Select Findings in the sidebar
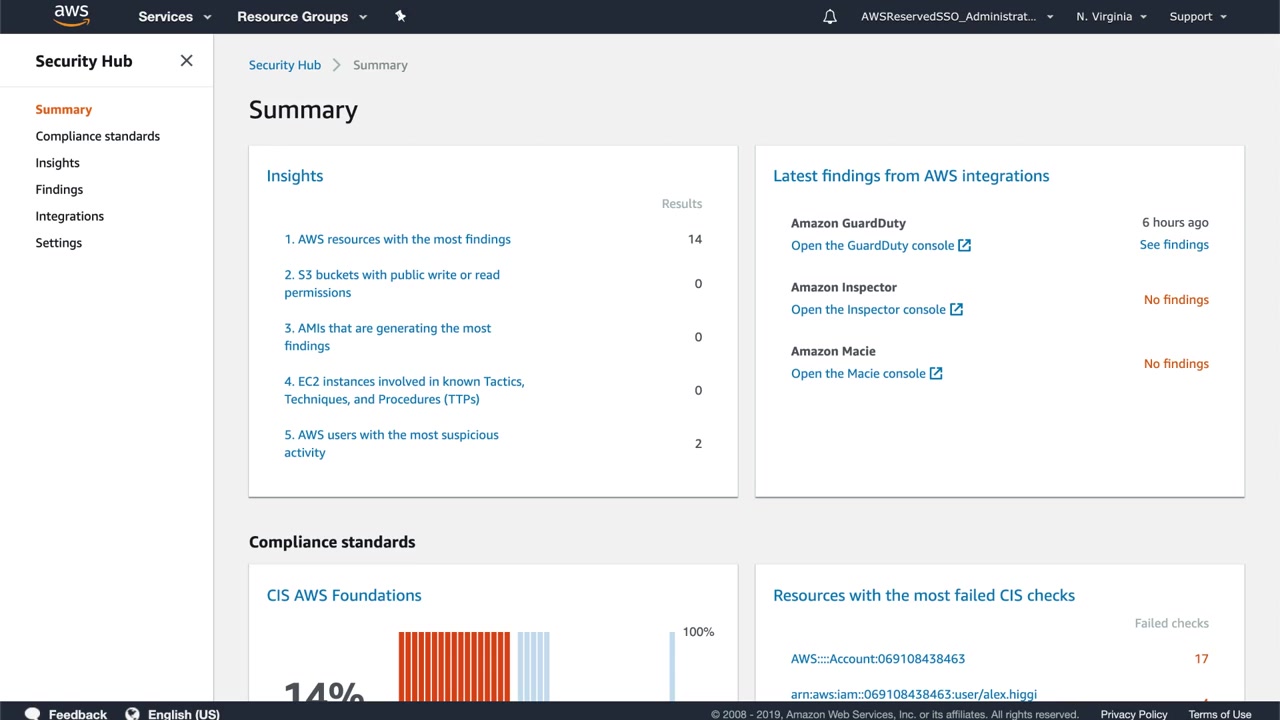Viewport: 1280px width, 720px height. [59, 189]
